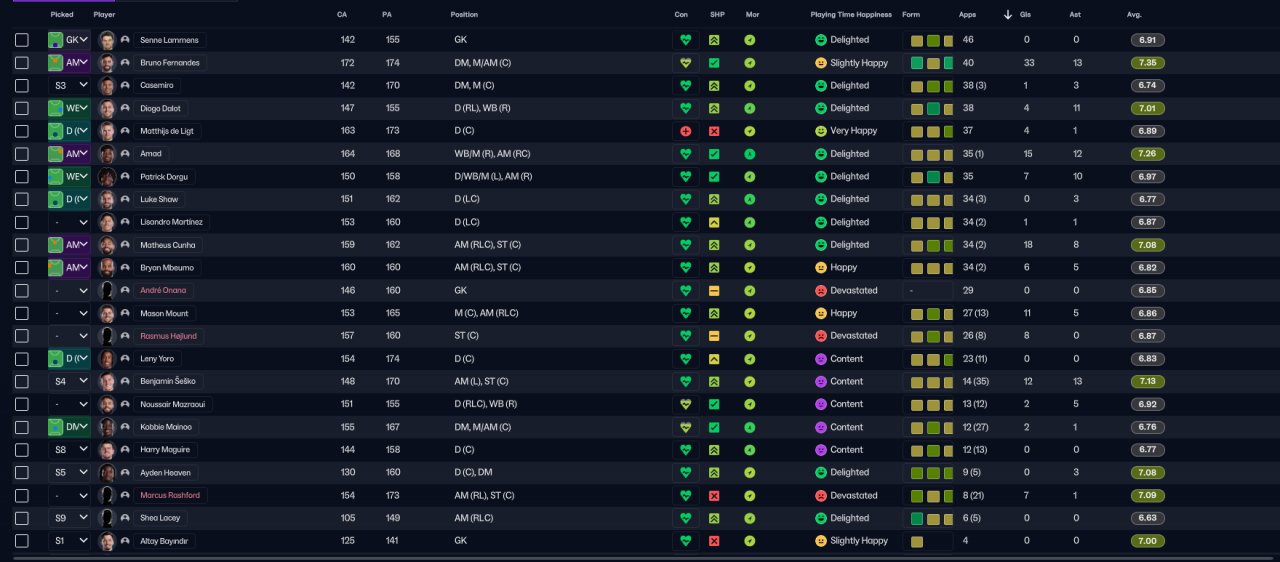The image size is (1280, 562).
Task: Open the GK picked dropdown for Senne Lammens
Action: point(69,40)
